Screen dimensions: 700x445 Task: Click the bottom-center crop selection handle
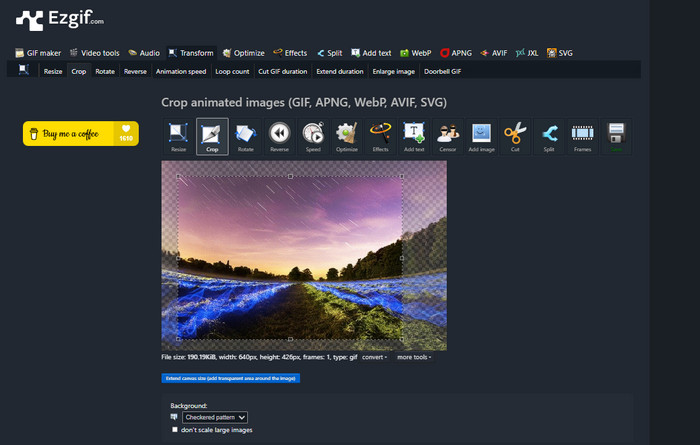[x=290, y=339]
